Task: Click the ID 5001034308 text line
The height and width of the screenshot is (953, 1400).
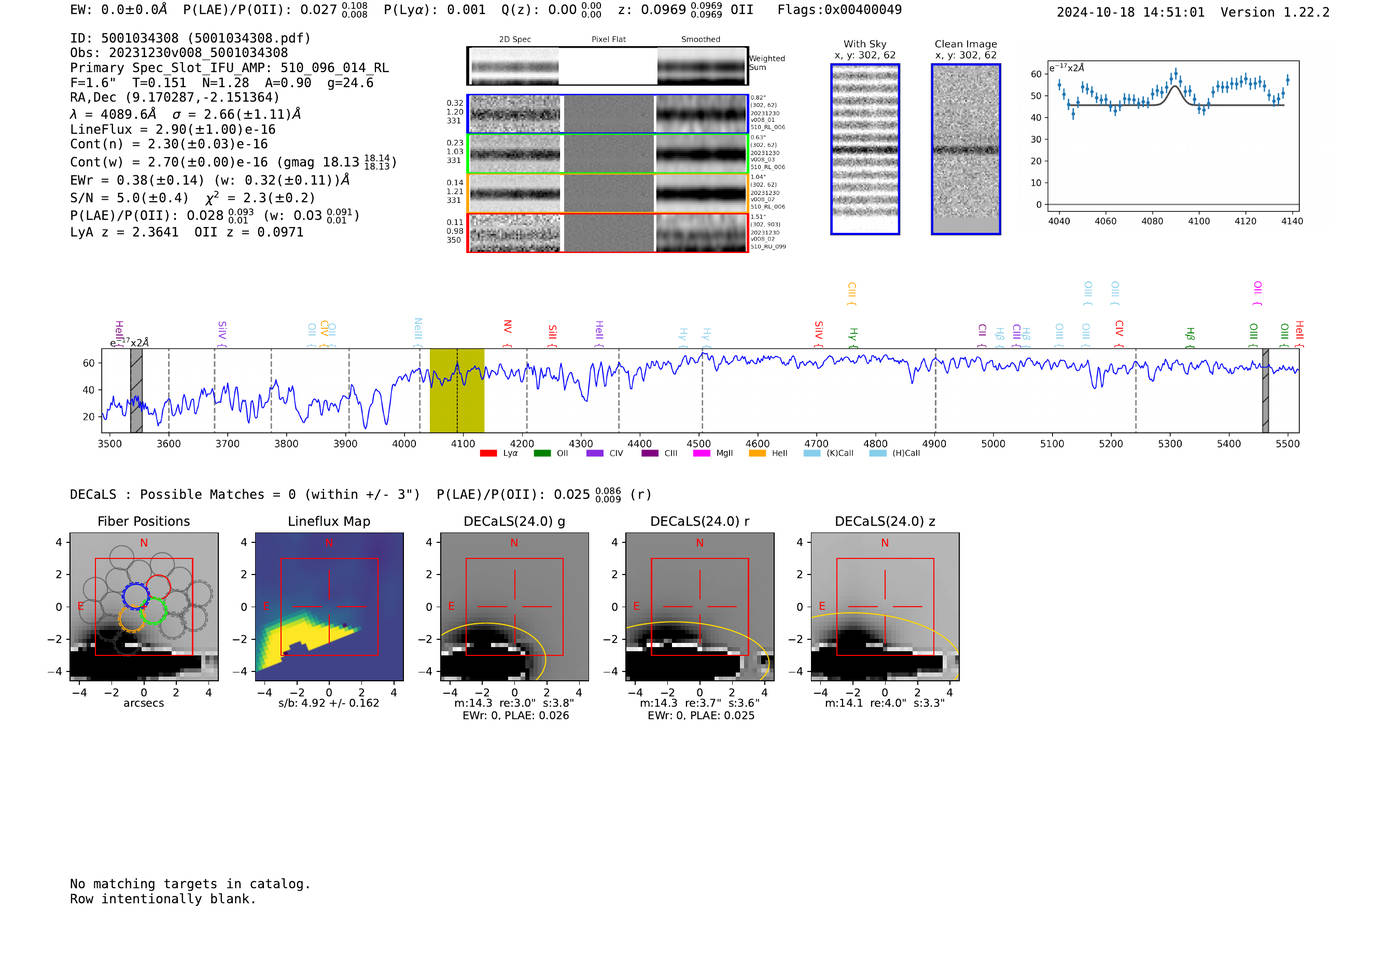Action: pos(190,38)
